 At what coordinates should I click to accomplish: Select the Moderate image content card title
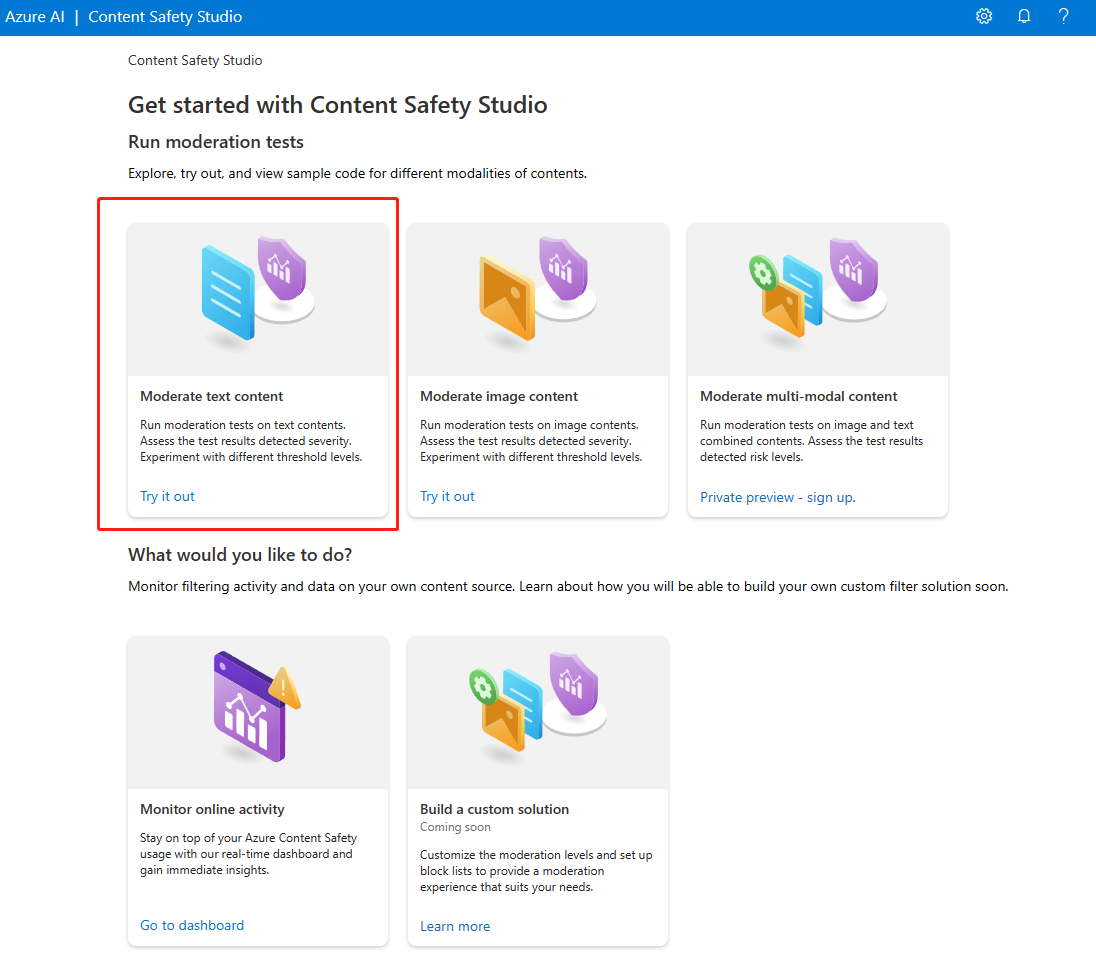[x=499, y=396]
